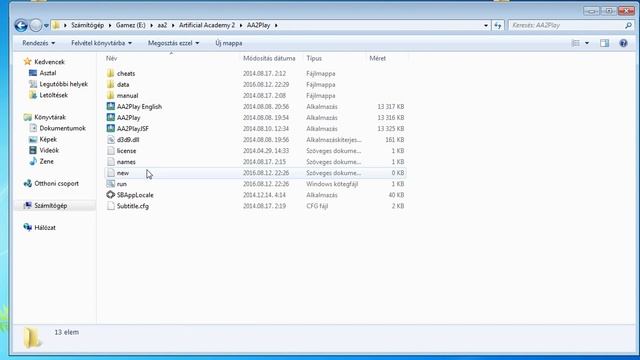The width and height of the screenshot is (640, 360).
Task: Open the Videók library
Action: (x=49, y=150)
